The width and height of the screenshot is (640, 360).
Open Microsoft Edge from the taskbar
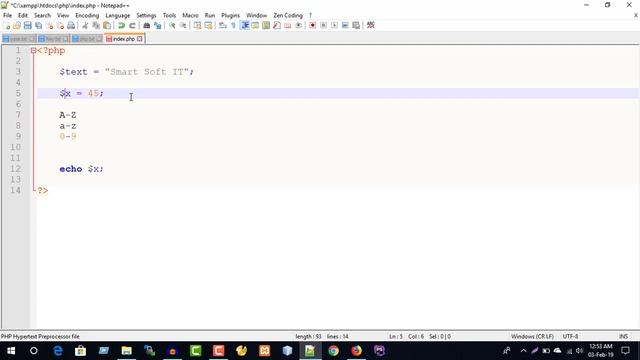pyautogui.click(x=58, y=351)
